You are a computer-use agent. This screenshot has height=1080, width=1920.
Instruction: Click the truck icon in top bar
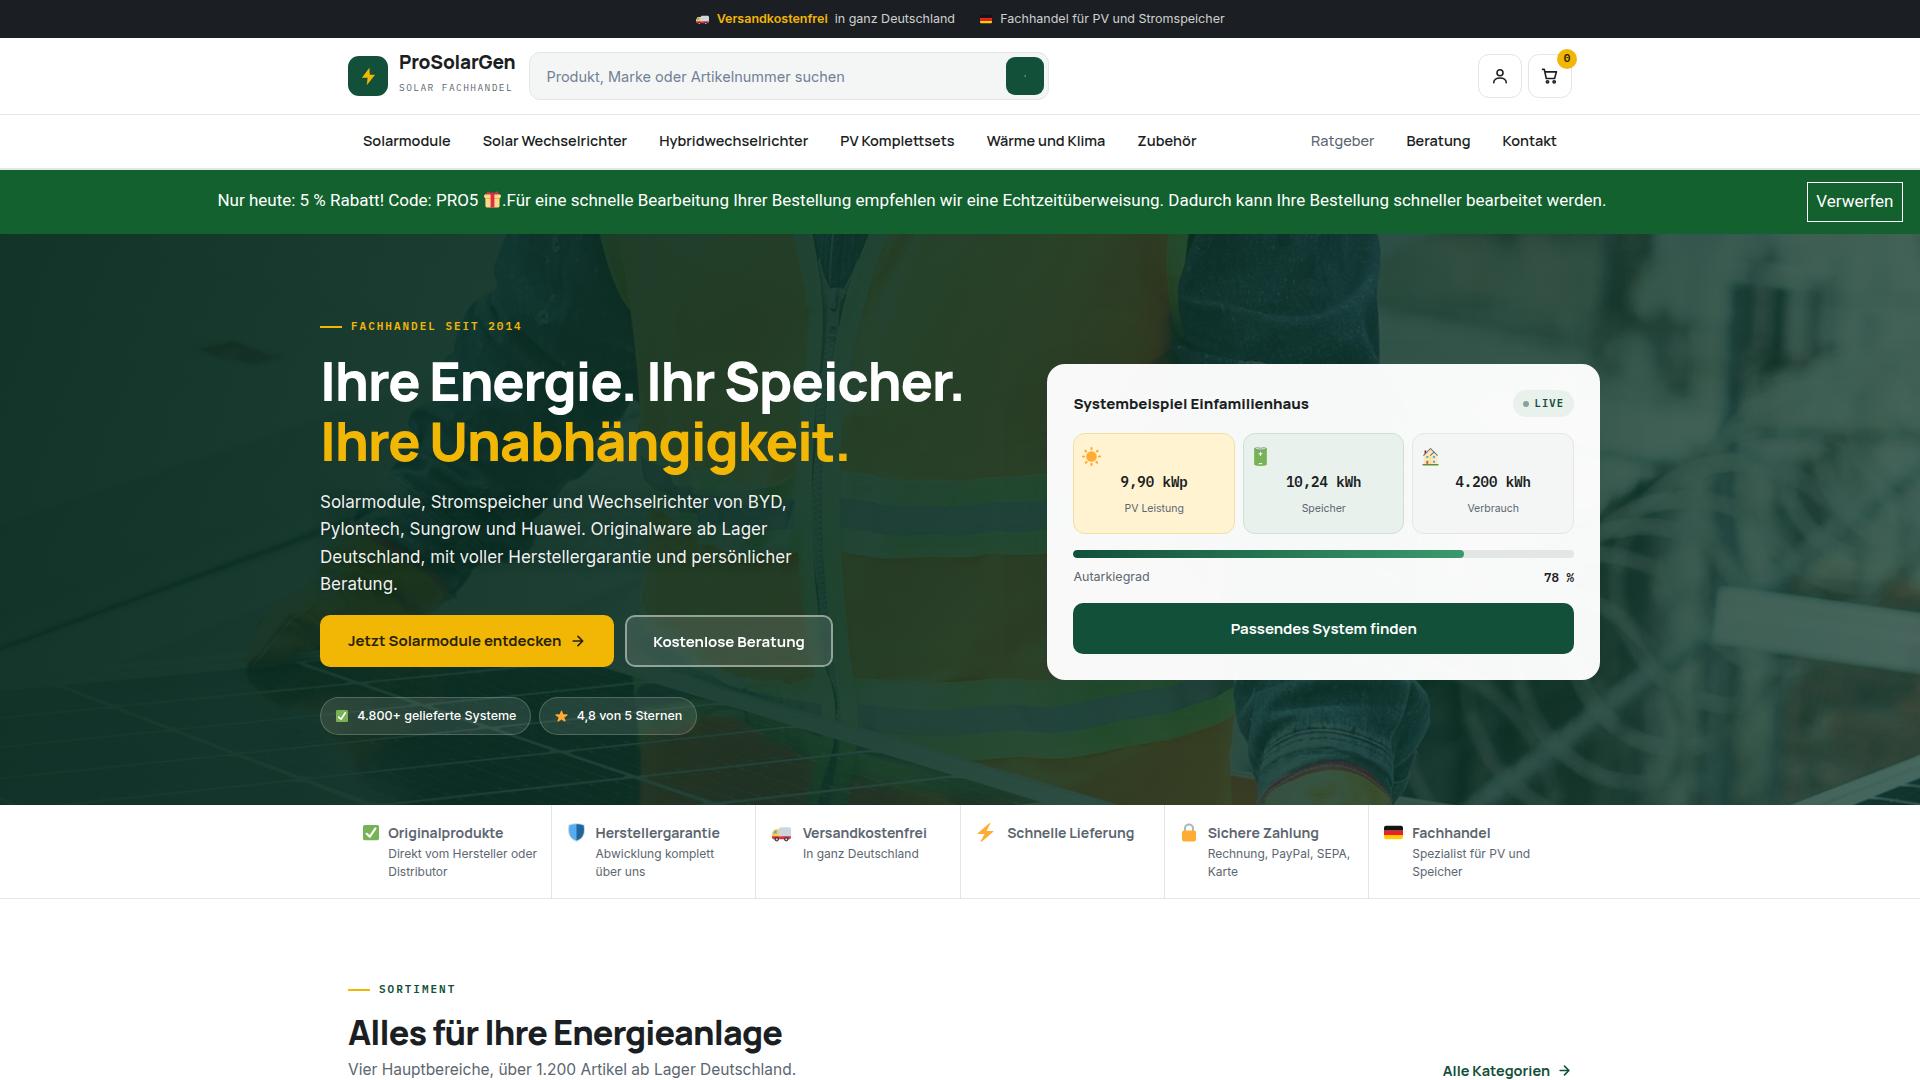(703, 19)
